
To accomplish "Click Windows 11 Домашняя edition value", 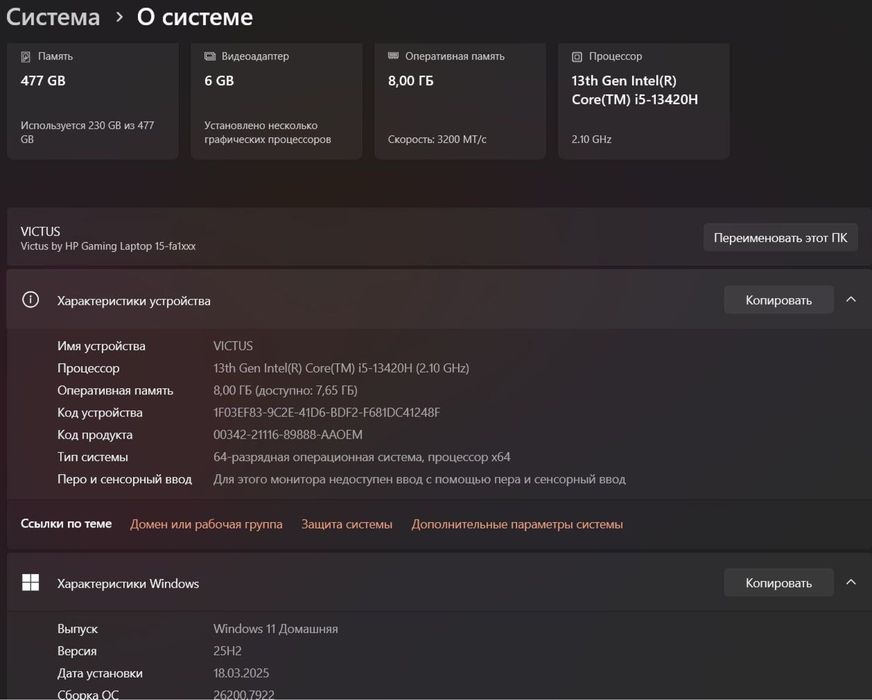I will pos(276,629).
